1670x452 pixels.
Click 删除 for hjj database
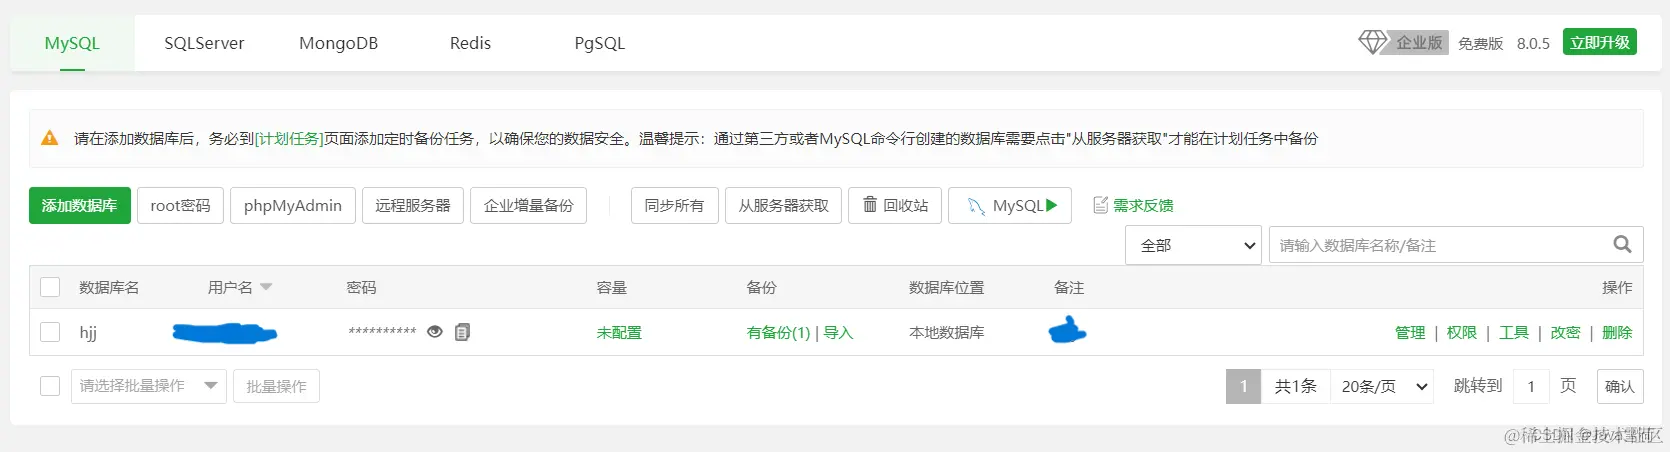tap(1617, 332)
